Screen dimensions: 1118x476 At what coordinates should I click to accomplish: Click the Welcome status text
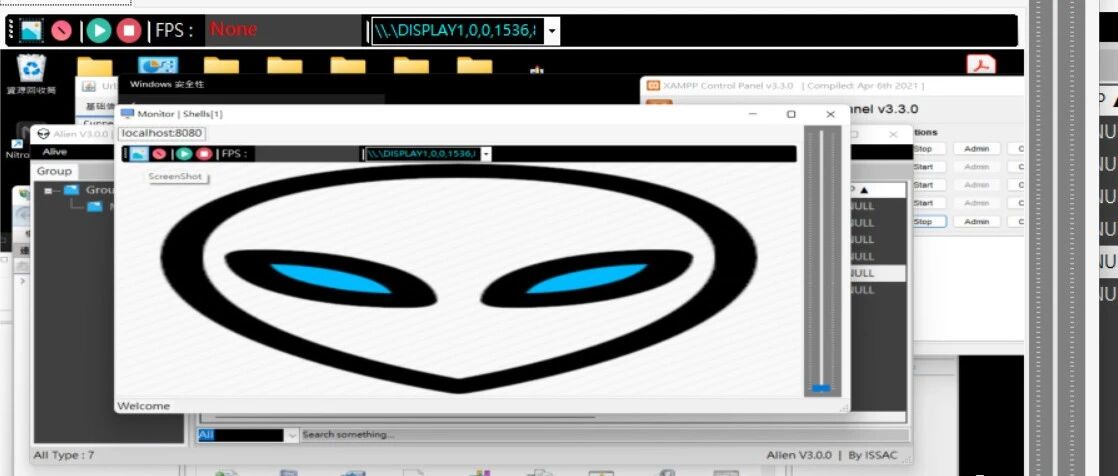tap(143, 406)
